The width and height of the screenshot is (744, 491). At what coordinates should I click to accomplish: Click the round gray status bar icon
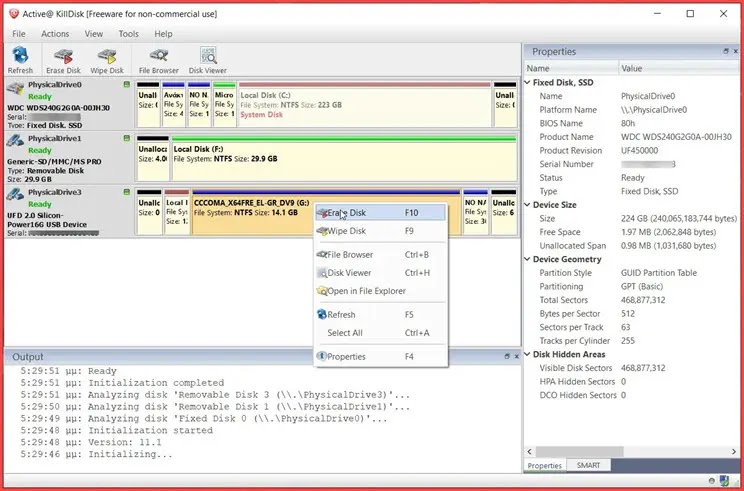(x=712, y=481)
